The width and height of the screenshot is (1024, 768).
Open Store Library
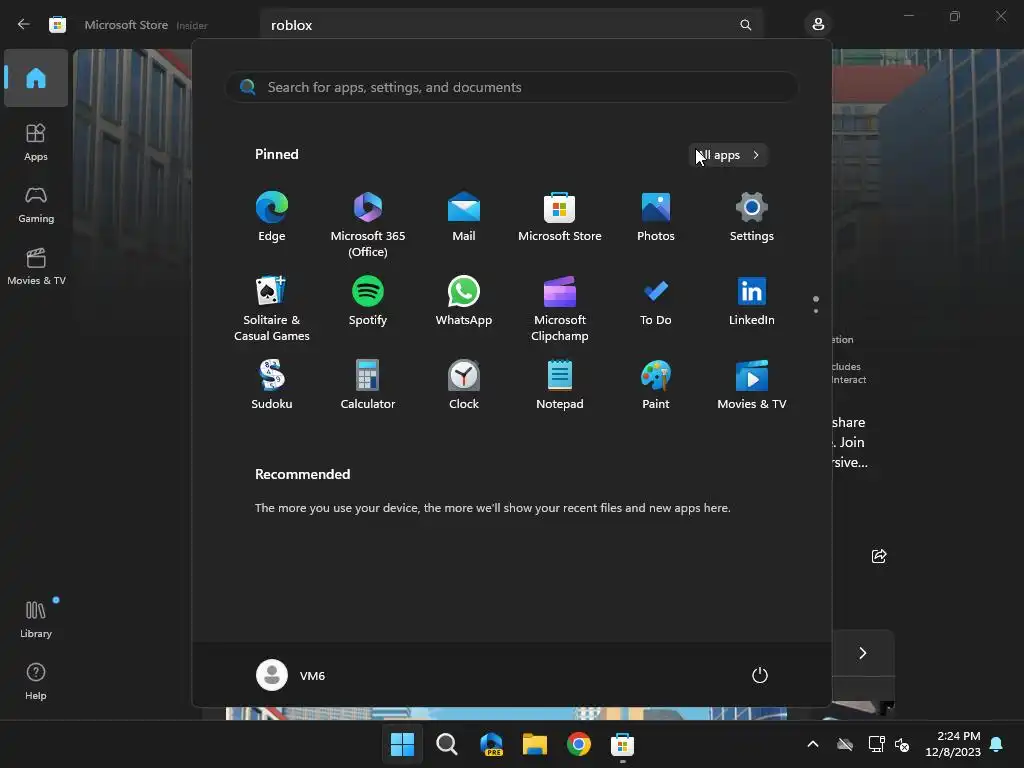click(36, 619)
